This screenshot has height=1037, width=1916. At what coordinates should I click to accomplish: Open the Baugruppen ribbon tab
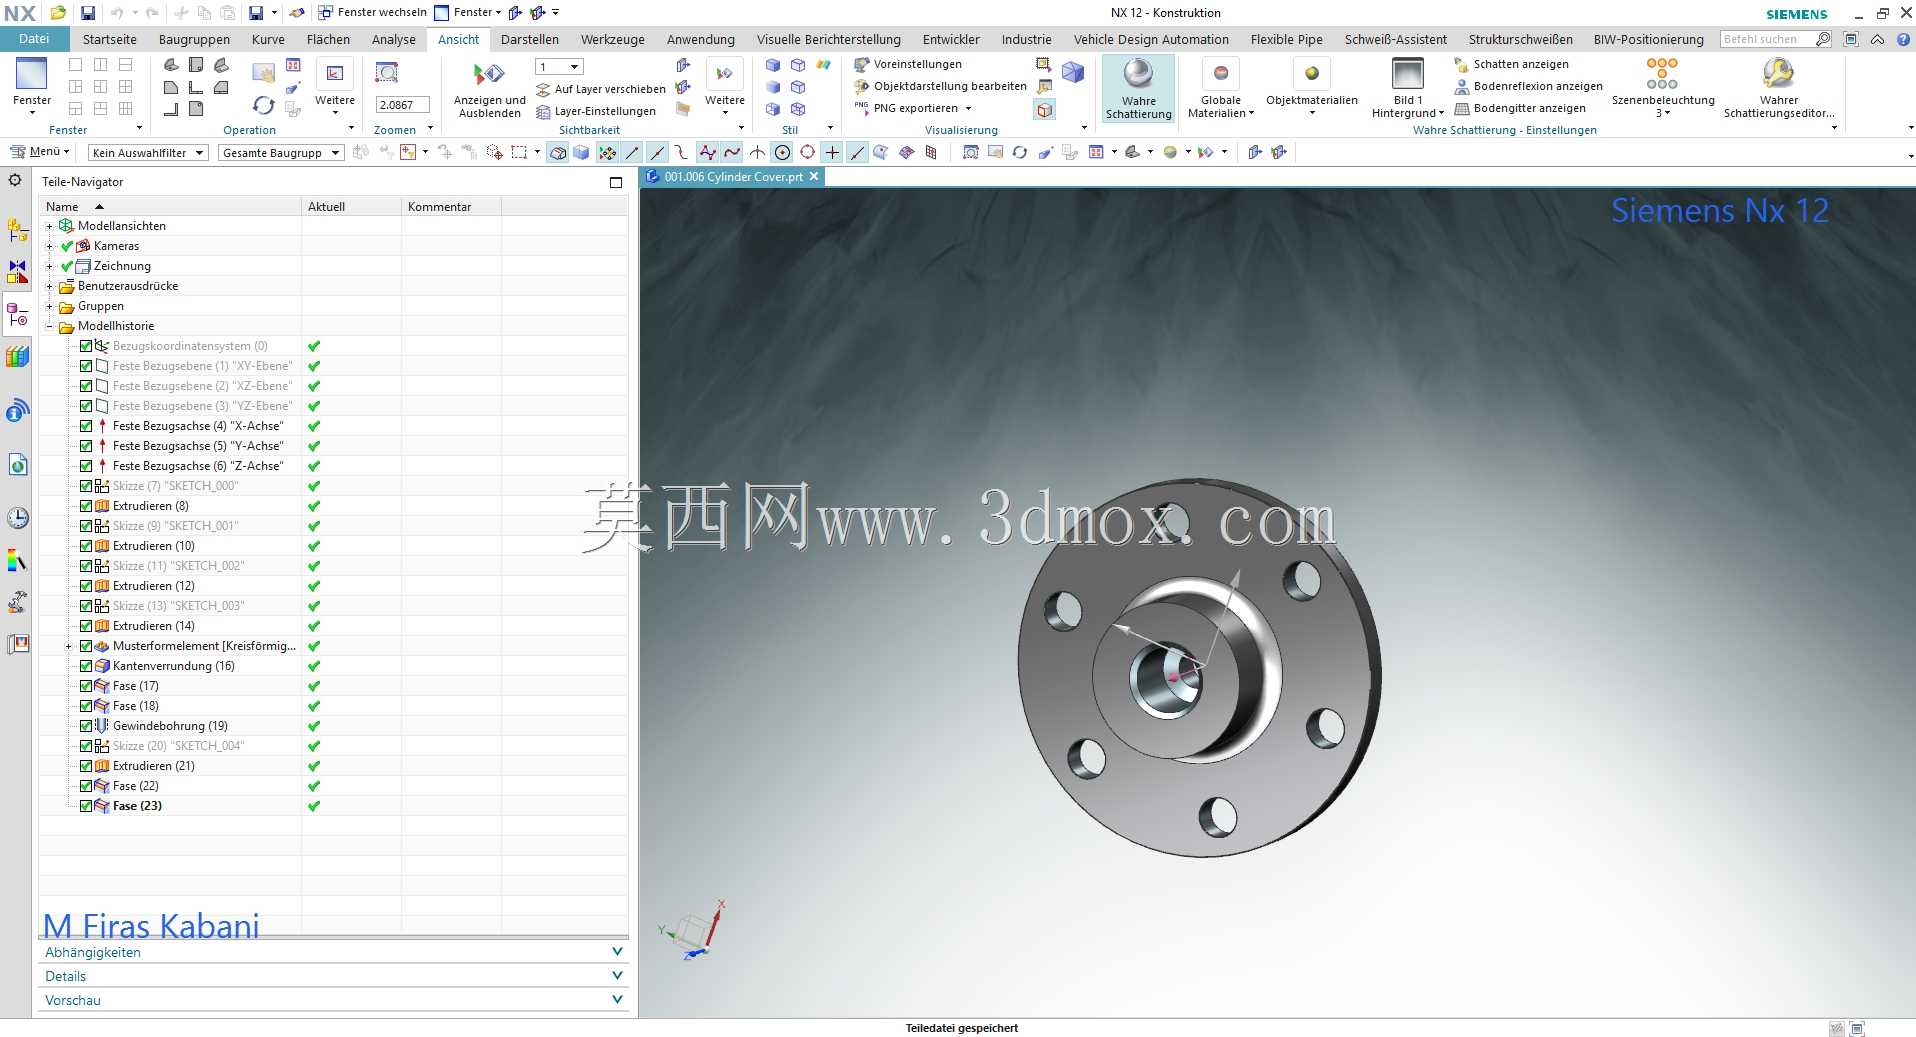pyautogui.click(x=194, y=39)
